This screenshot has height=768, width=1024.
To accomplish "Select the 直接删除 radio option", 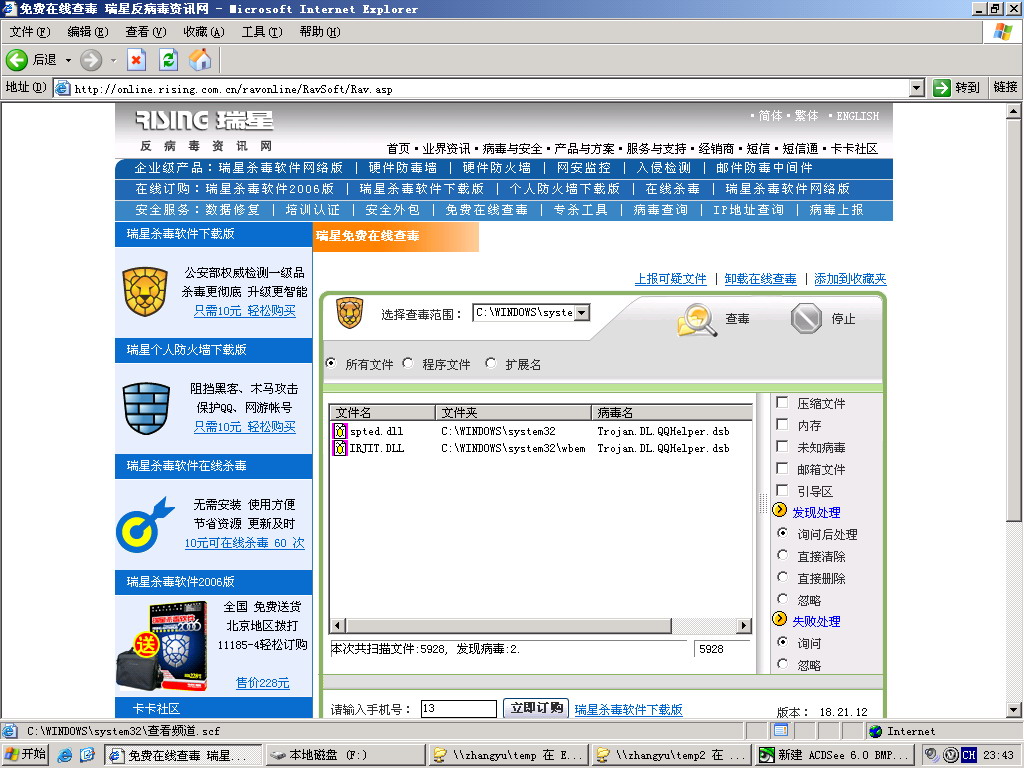I will pyautogui.click(x=782, y=577).
